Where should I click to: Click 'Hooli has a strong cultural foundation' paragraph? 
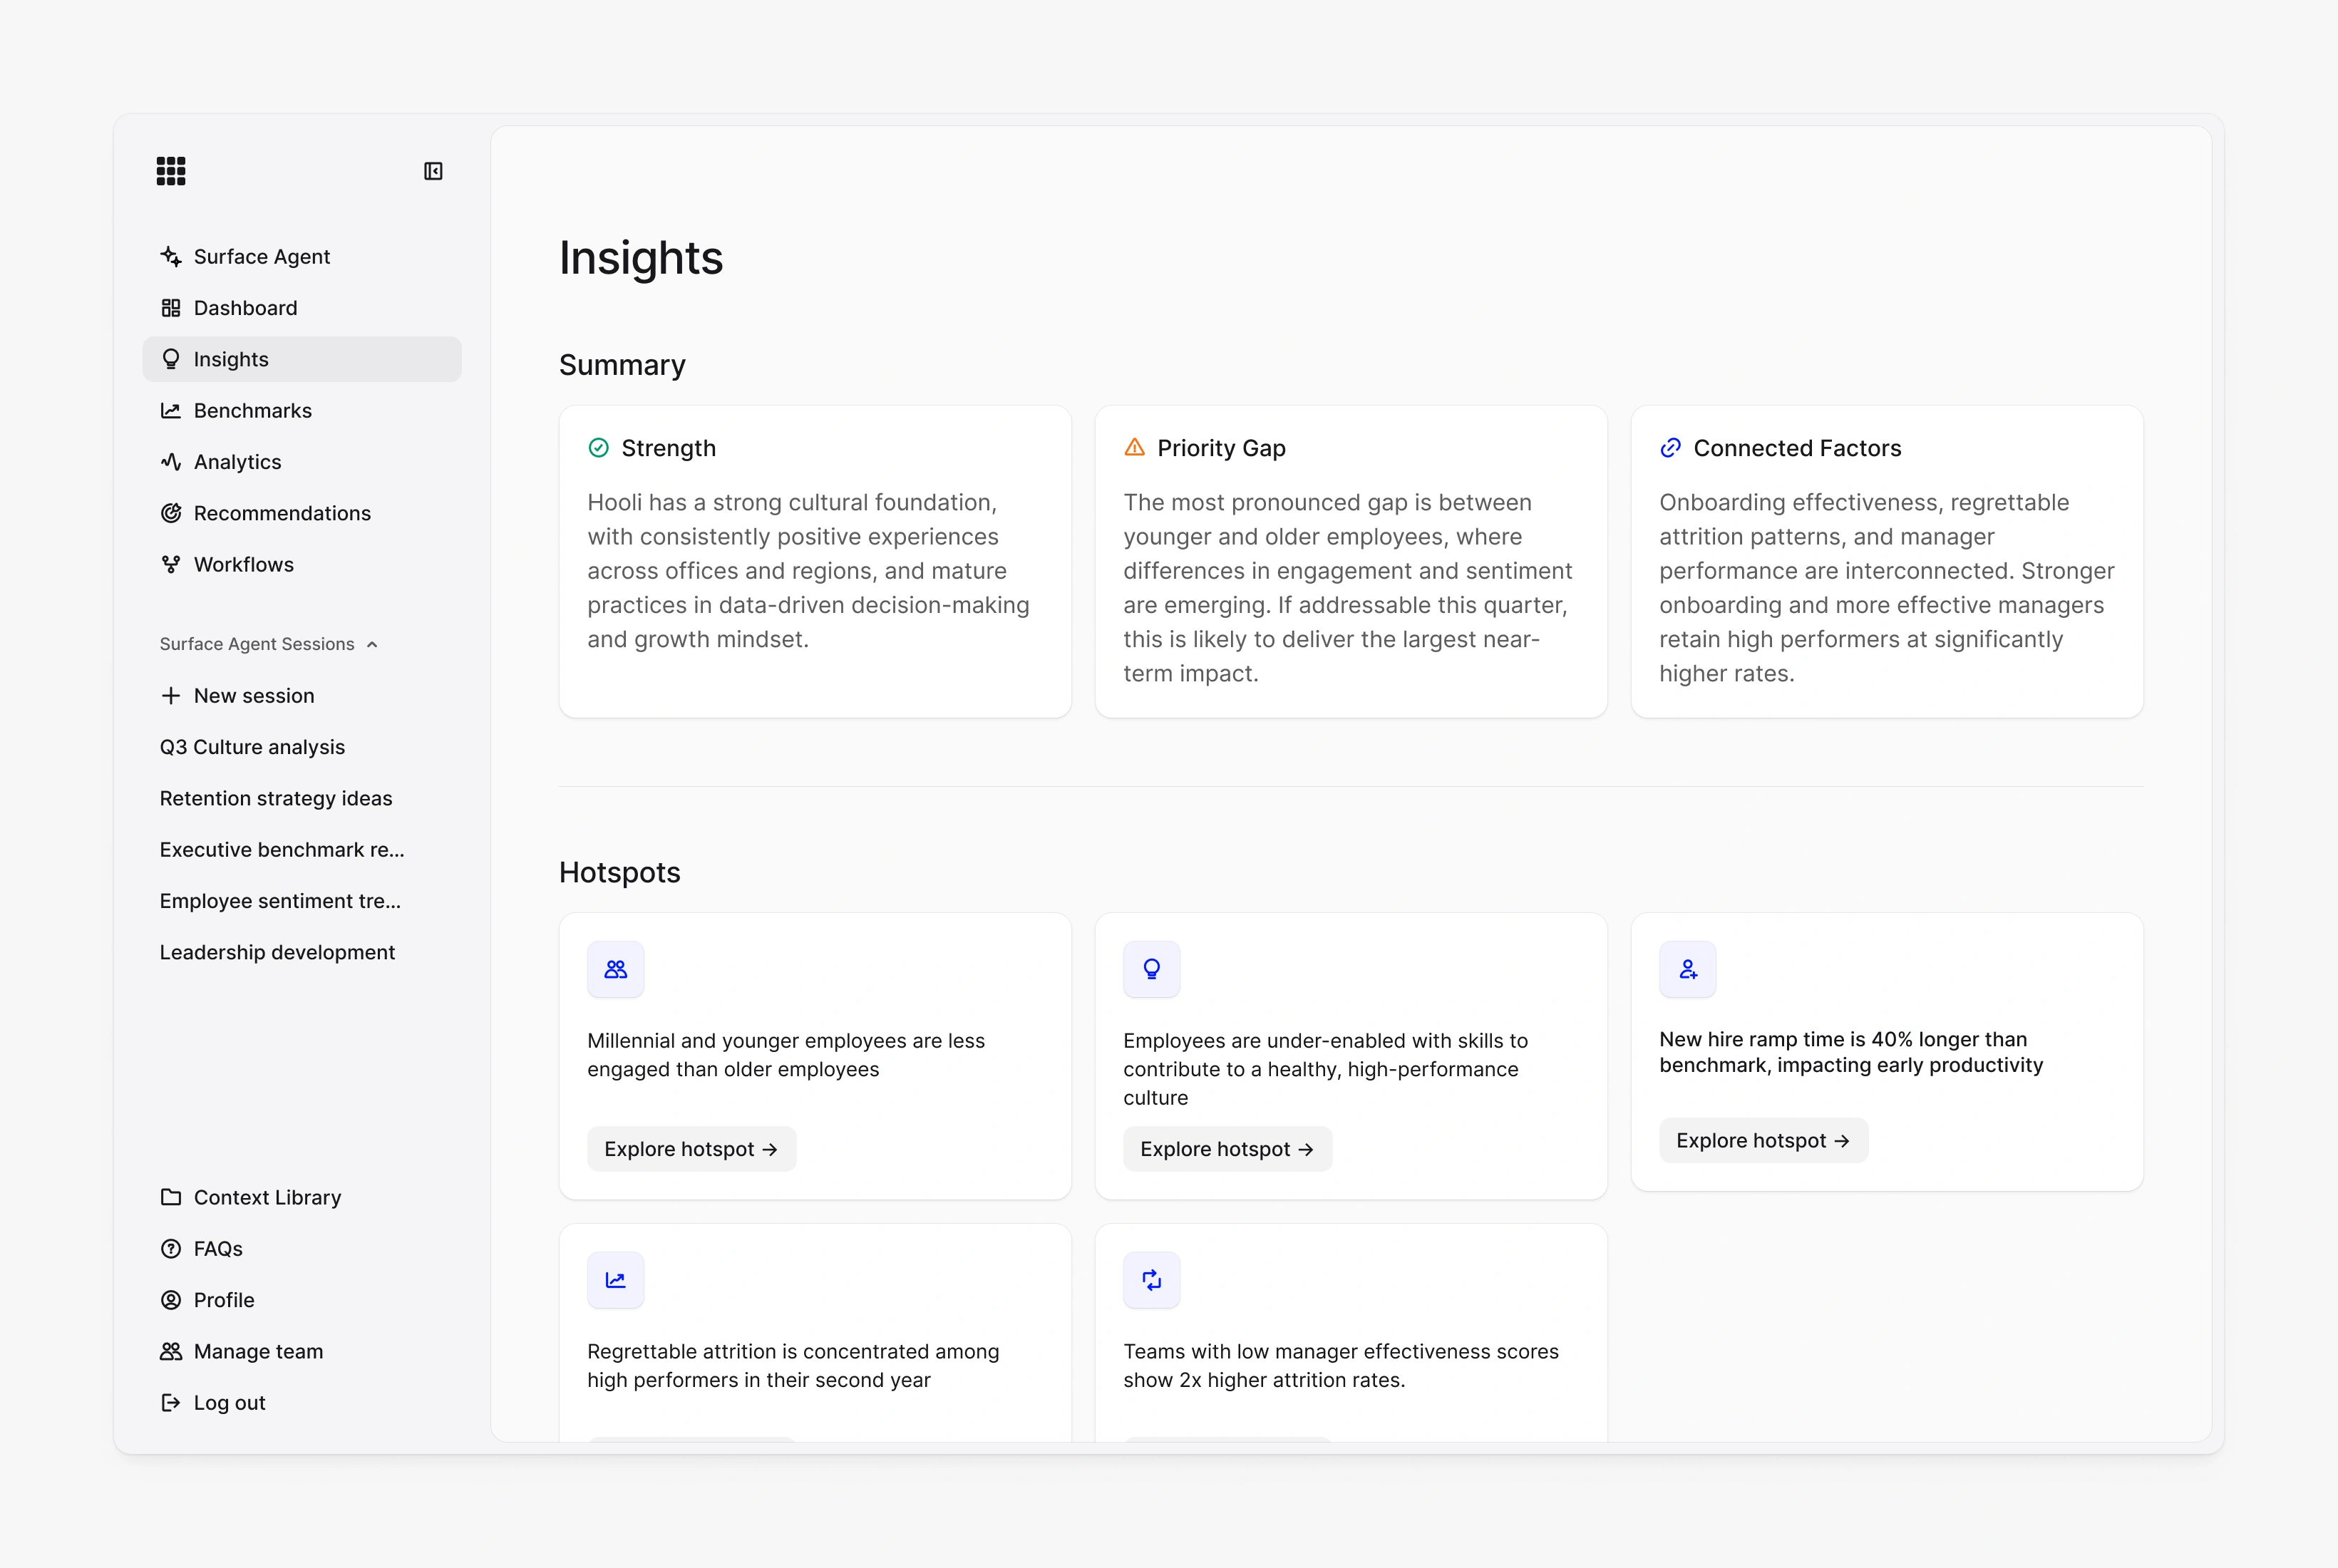click(x=809, y=571)
